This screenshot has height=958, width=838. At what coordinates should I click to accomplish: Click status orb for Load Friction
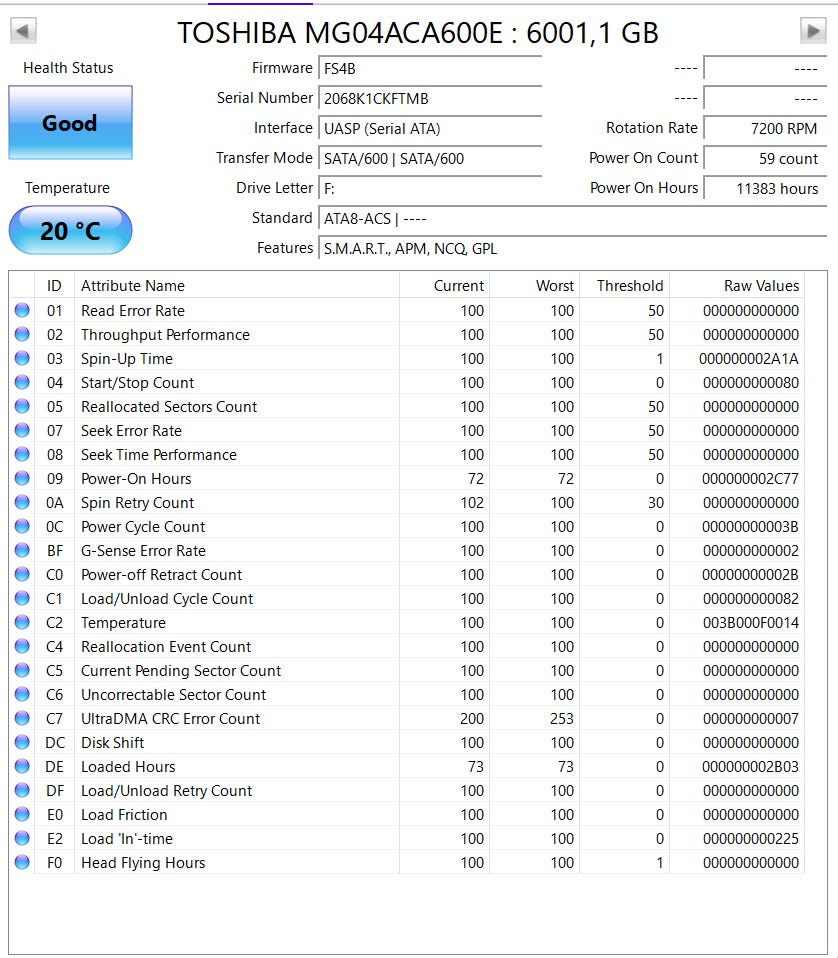click(22, 814)
